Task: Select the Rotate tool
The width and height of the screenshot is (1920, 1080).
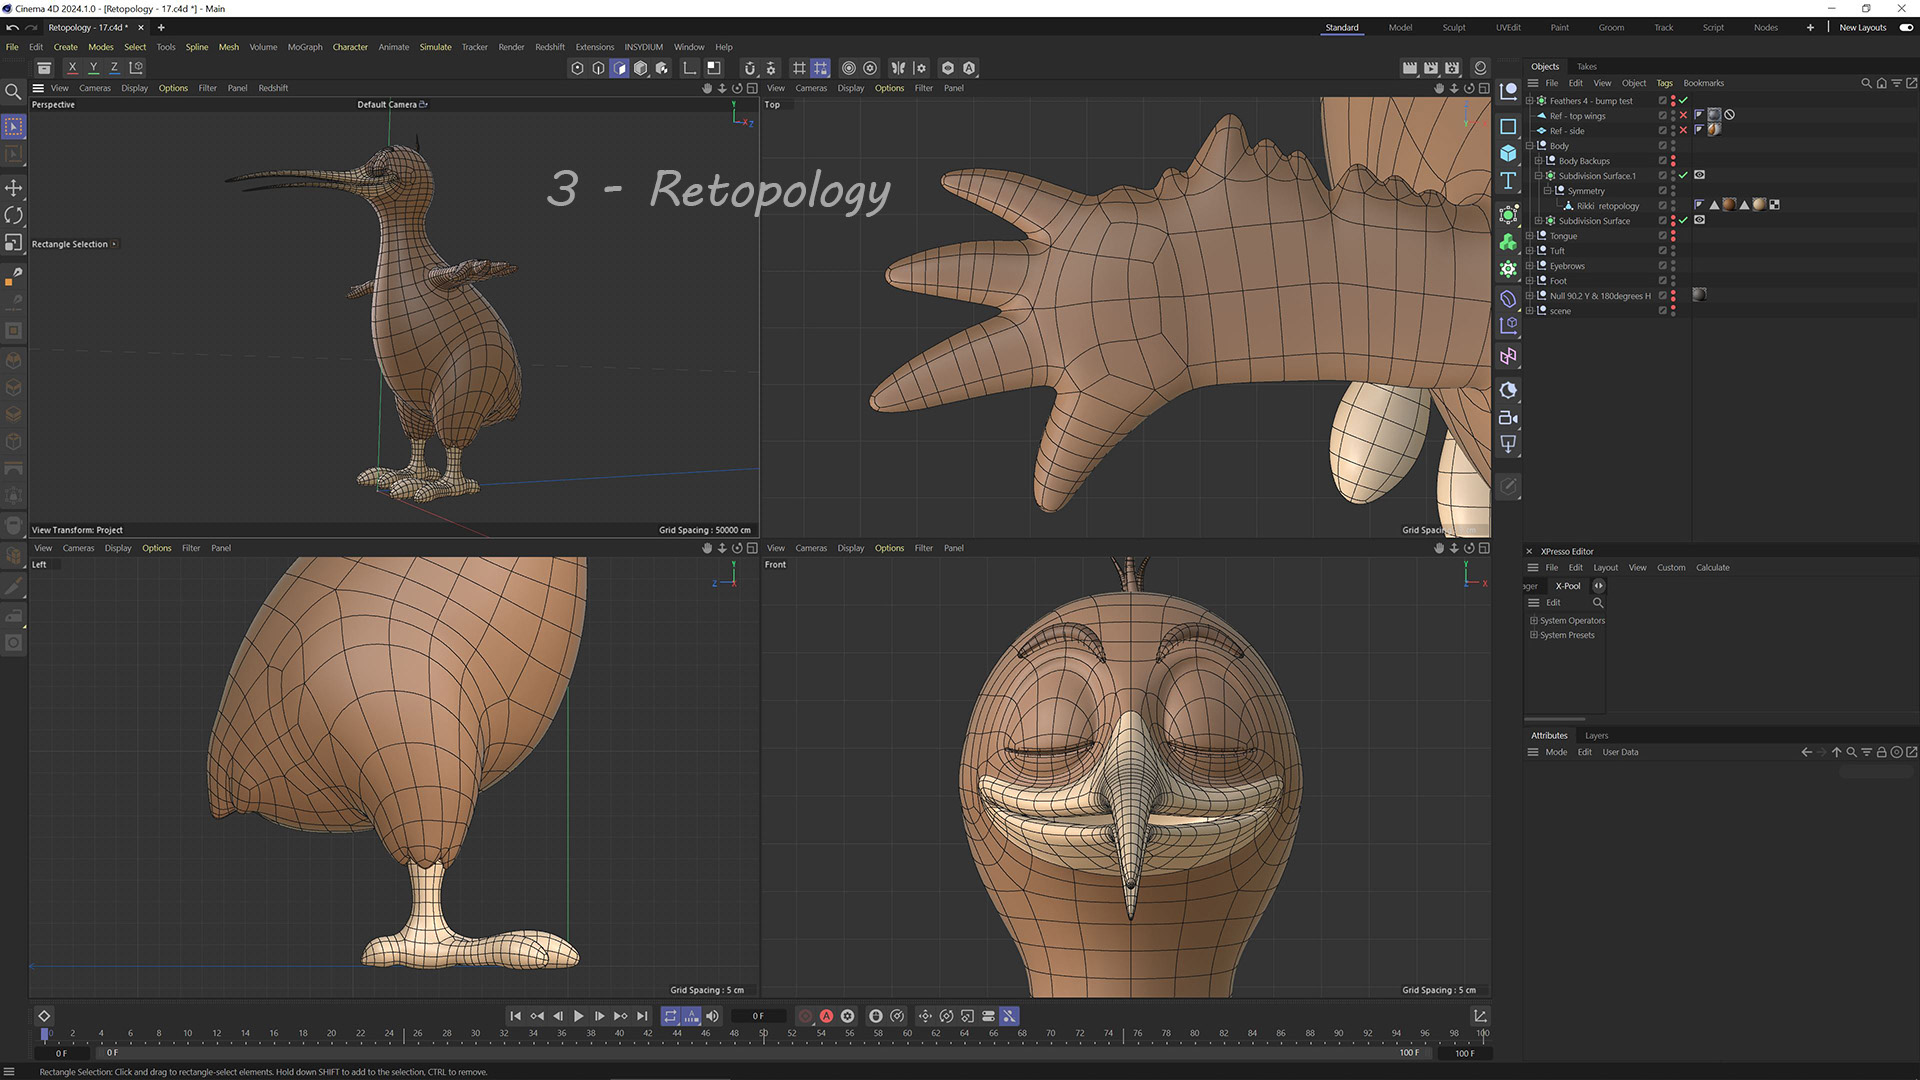Action: (x=14, y=215)
